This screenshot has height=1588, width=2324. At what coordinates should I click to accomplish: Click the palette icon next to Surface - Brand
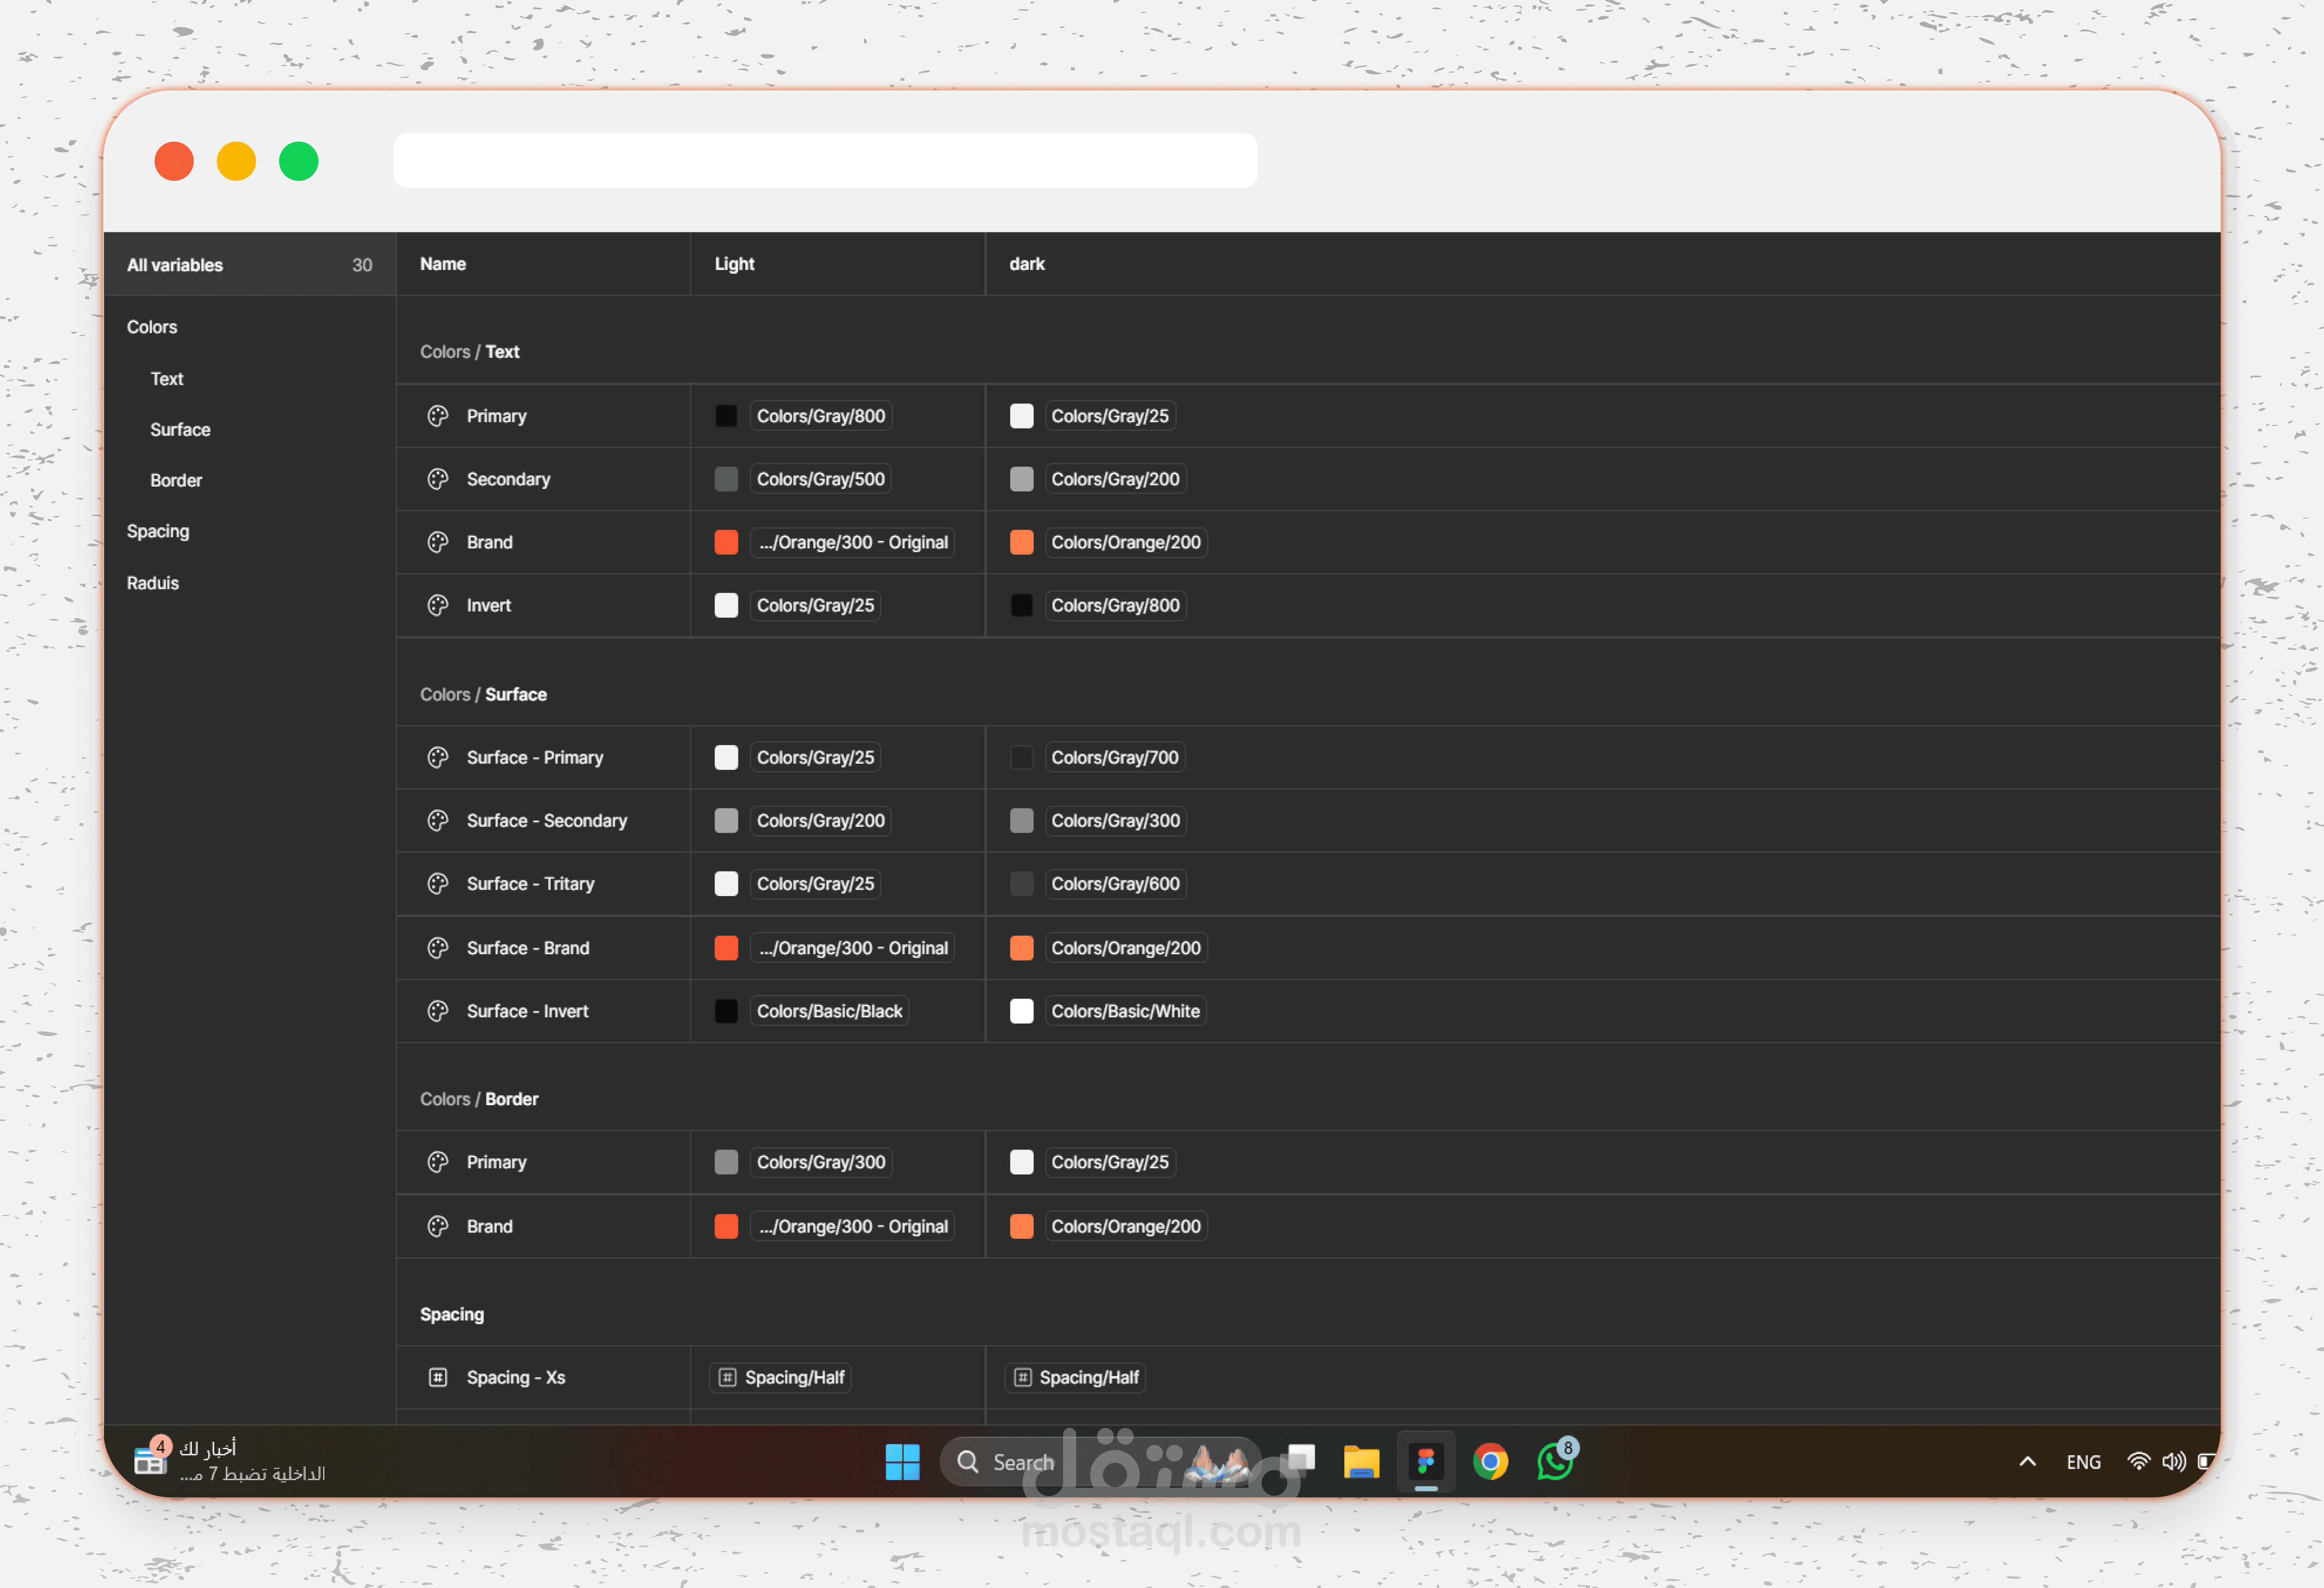point(438,948)
